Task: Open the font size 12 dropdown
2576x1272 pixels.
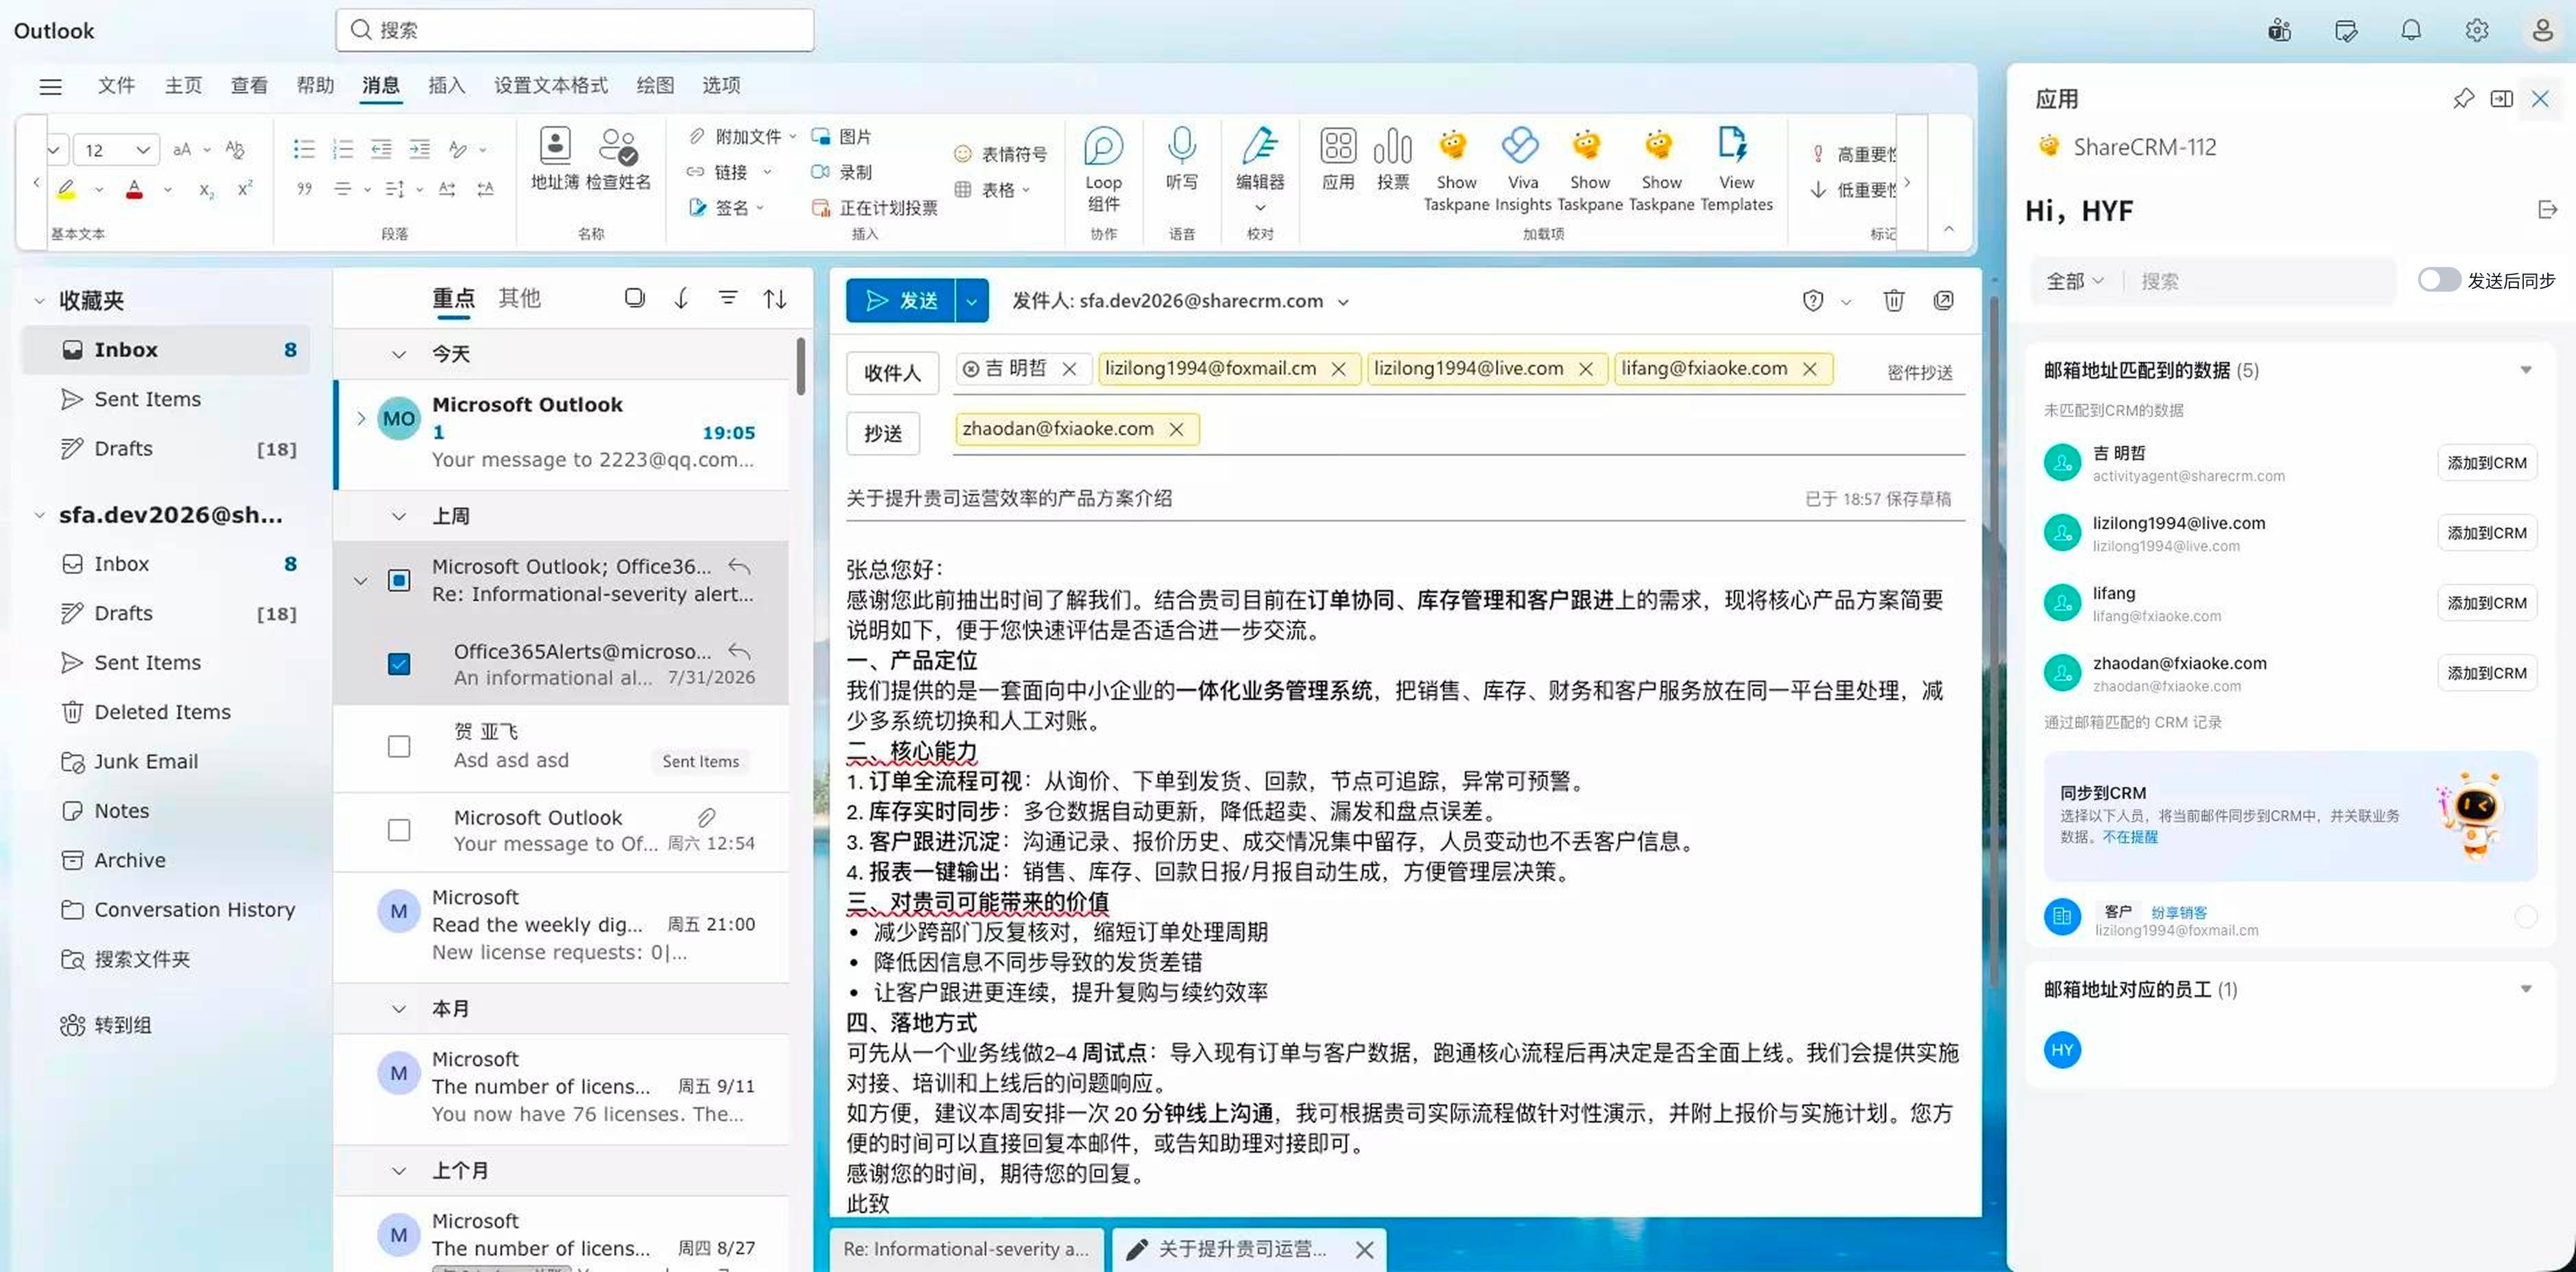Action: 143,150
